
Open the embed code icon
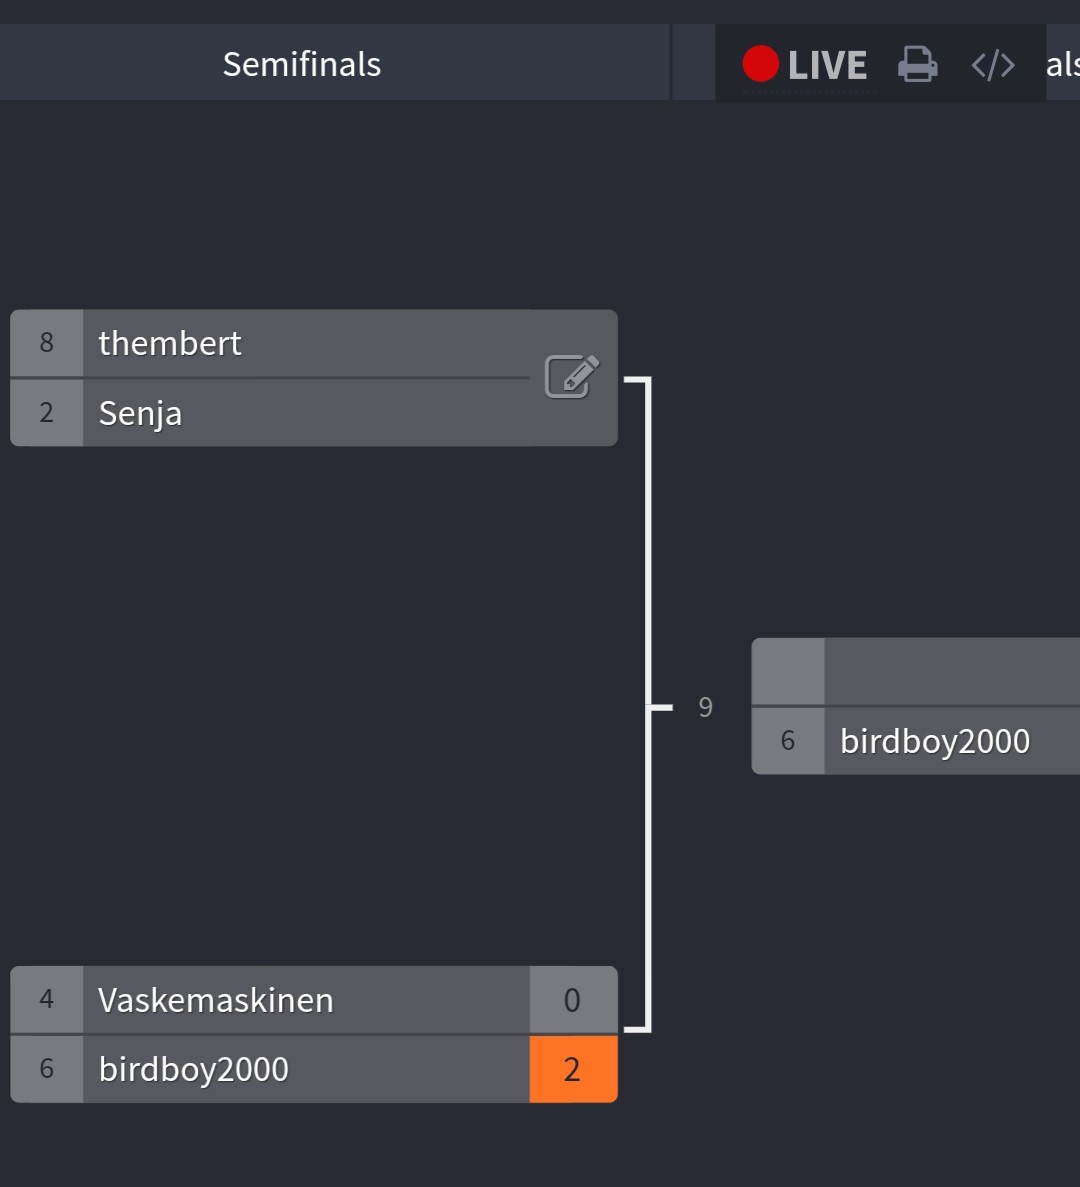point(993,65)
